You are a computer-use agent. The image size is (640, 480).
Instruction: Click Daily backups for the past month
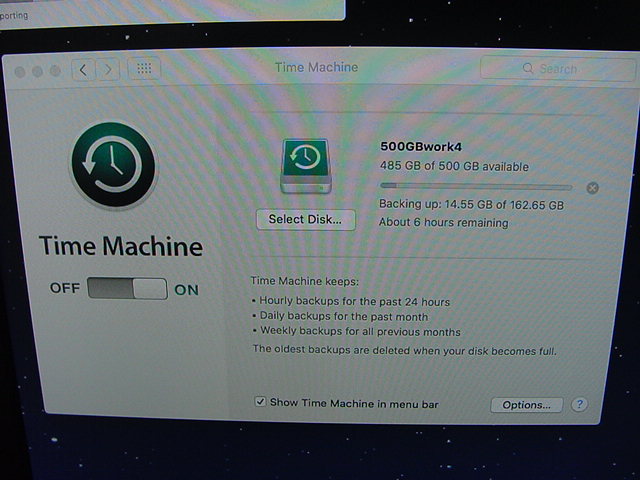pyautogui.click(x=344, y=316)
